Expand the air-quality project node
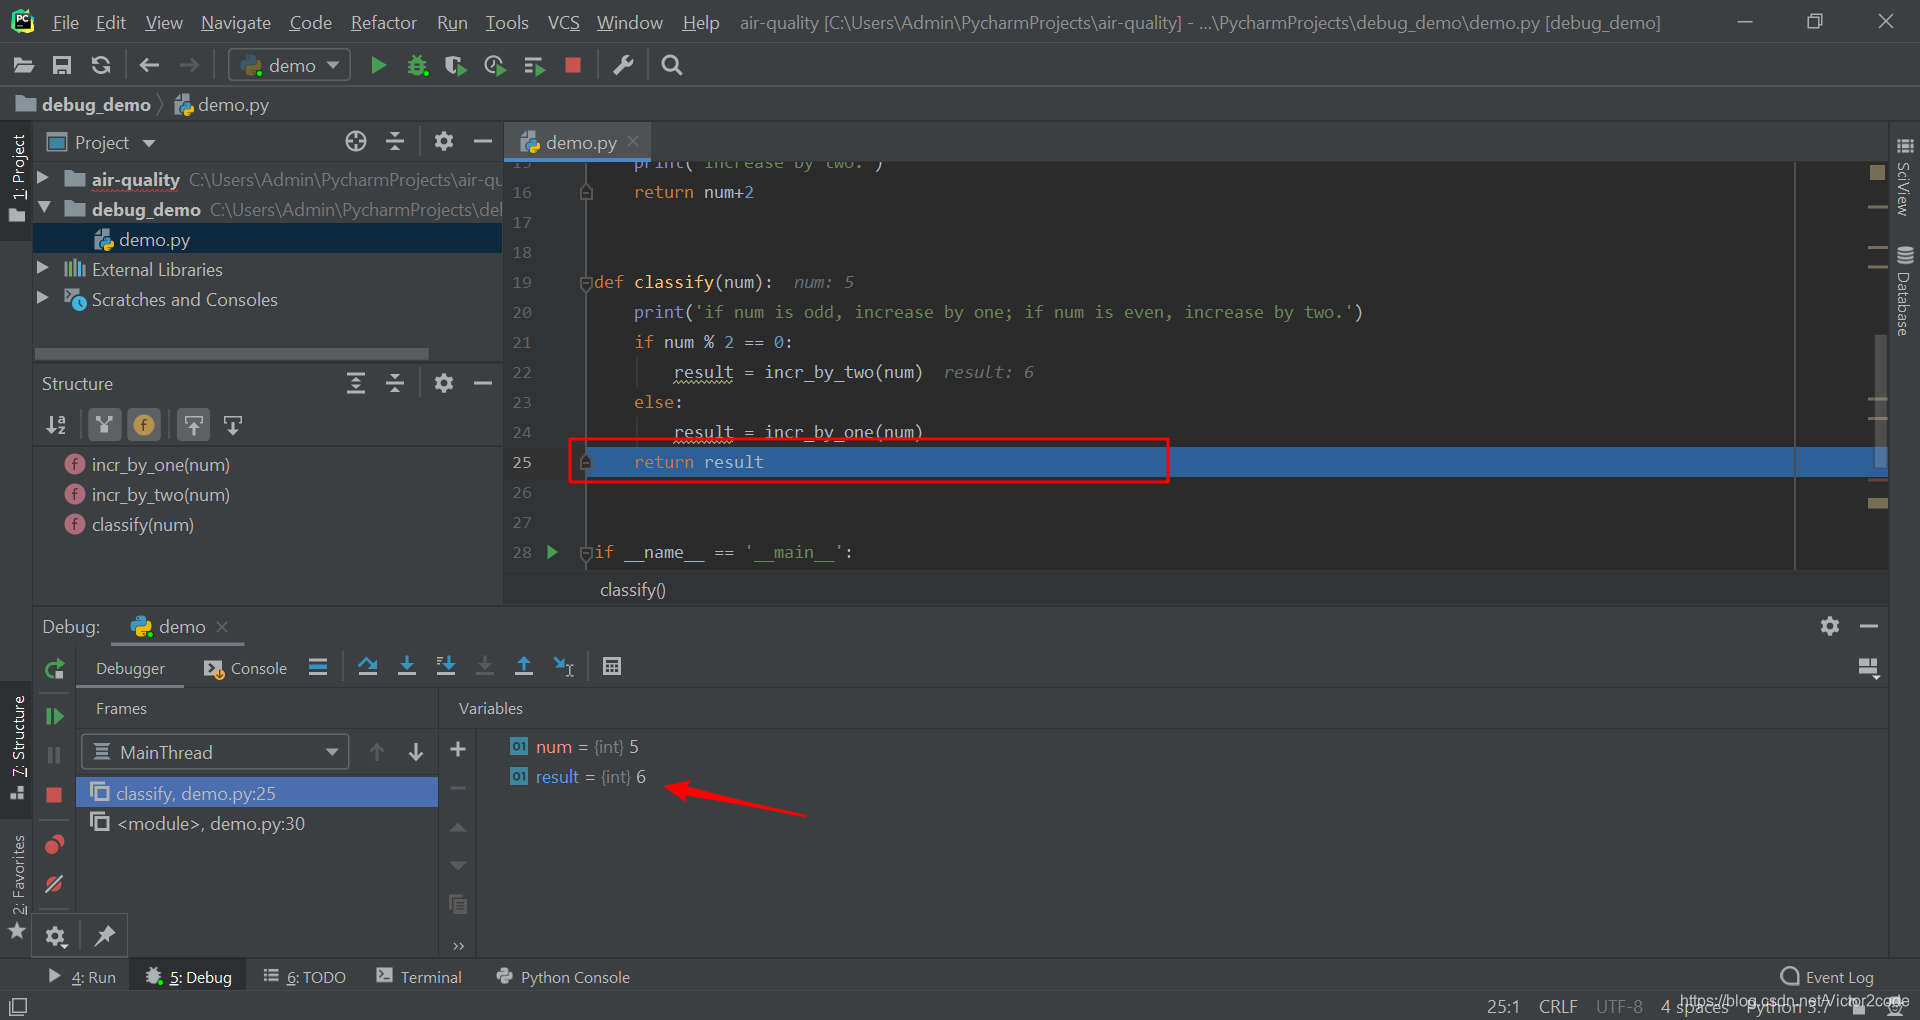 (43, 178)
